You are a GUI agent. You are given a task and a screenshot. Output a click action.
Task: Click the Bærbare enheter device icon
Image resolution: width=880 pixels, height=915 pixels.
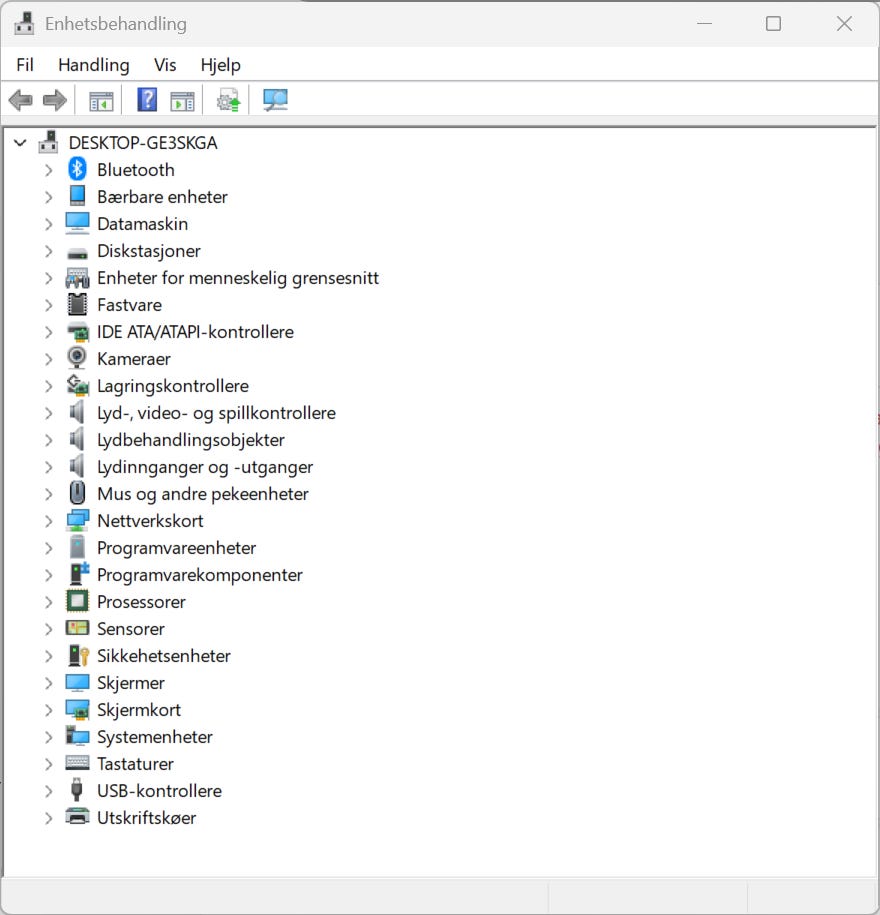[77, 197]
